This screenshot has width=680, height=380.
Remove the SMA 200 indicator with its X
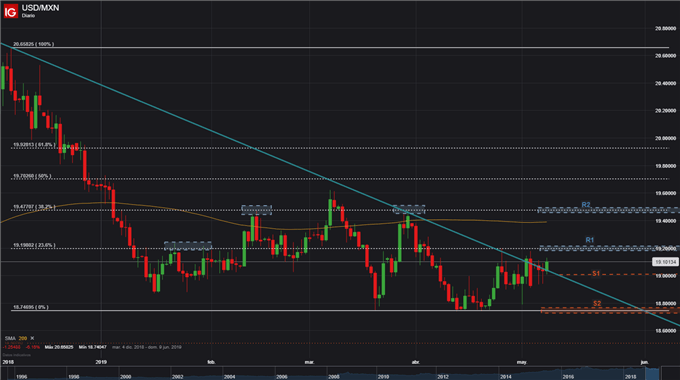(x=32, y=338)
